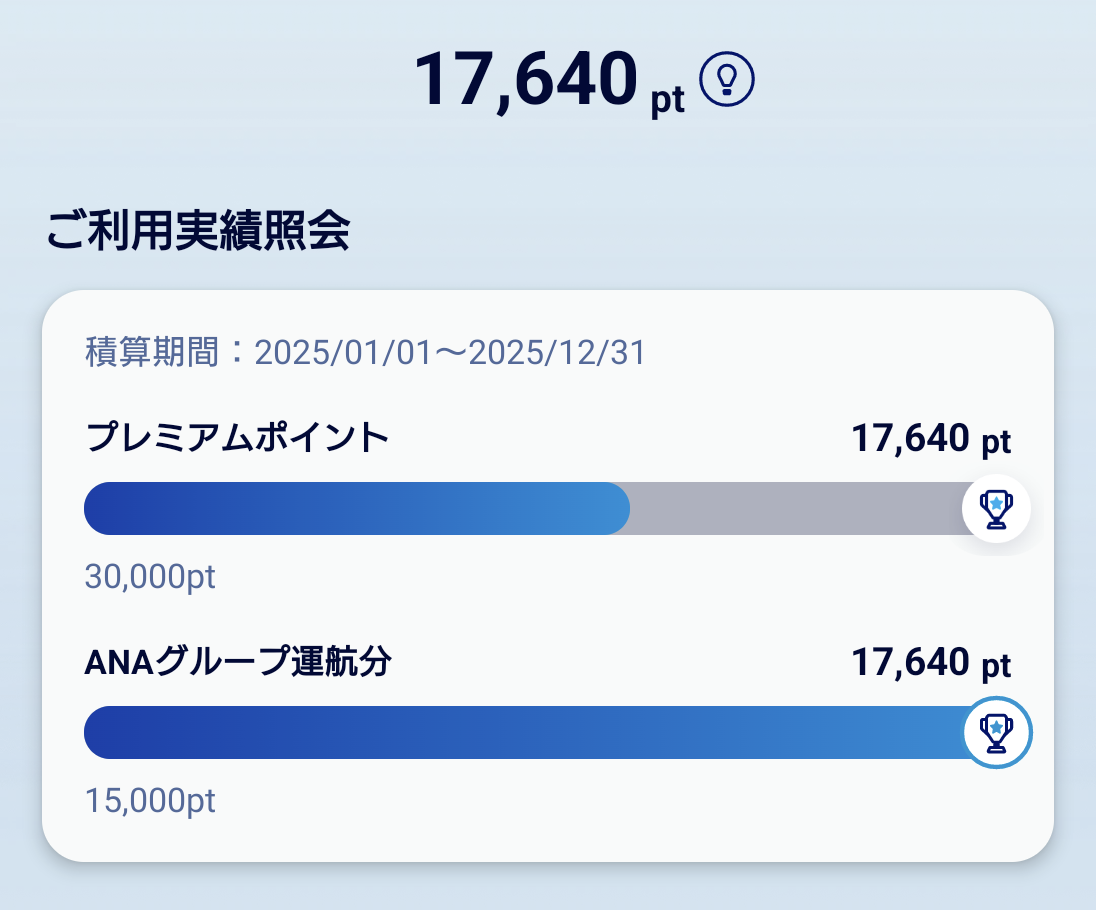Image resolution: width=1096 pixels, height=910 pixels.
Task: Tap the lightbulb hint icon beside 17,640 pt
Action: [727, 79]
